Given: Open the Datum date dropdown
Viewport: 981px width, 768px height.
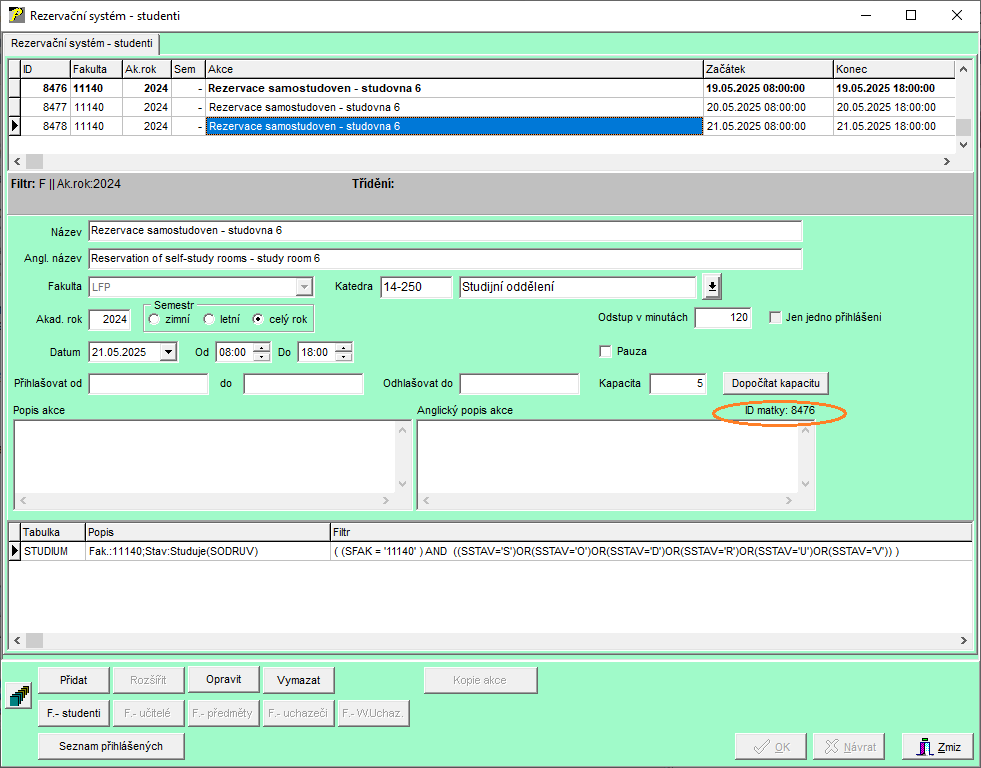Looking at the screenshot, I should [x=167, y=352].
